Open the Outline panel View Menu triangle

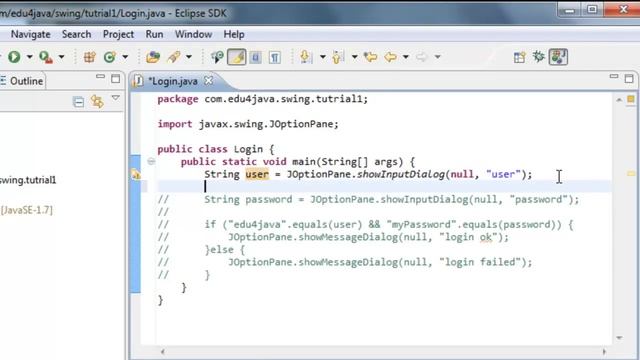pos(116,98)
